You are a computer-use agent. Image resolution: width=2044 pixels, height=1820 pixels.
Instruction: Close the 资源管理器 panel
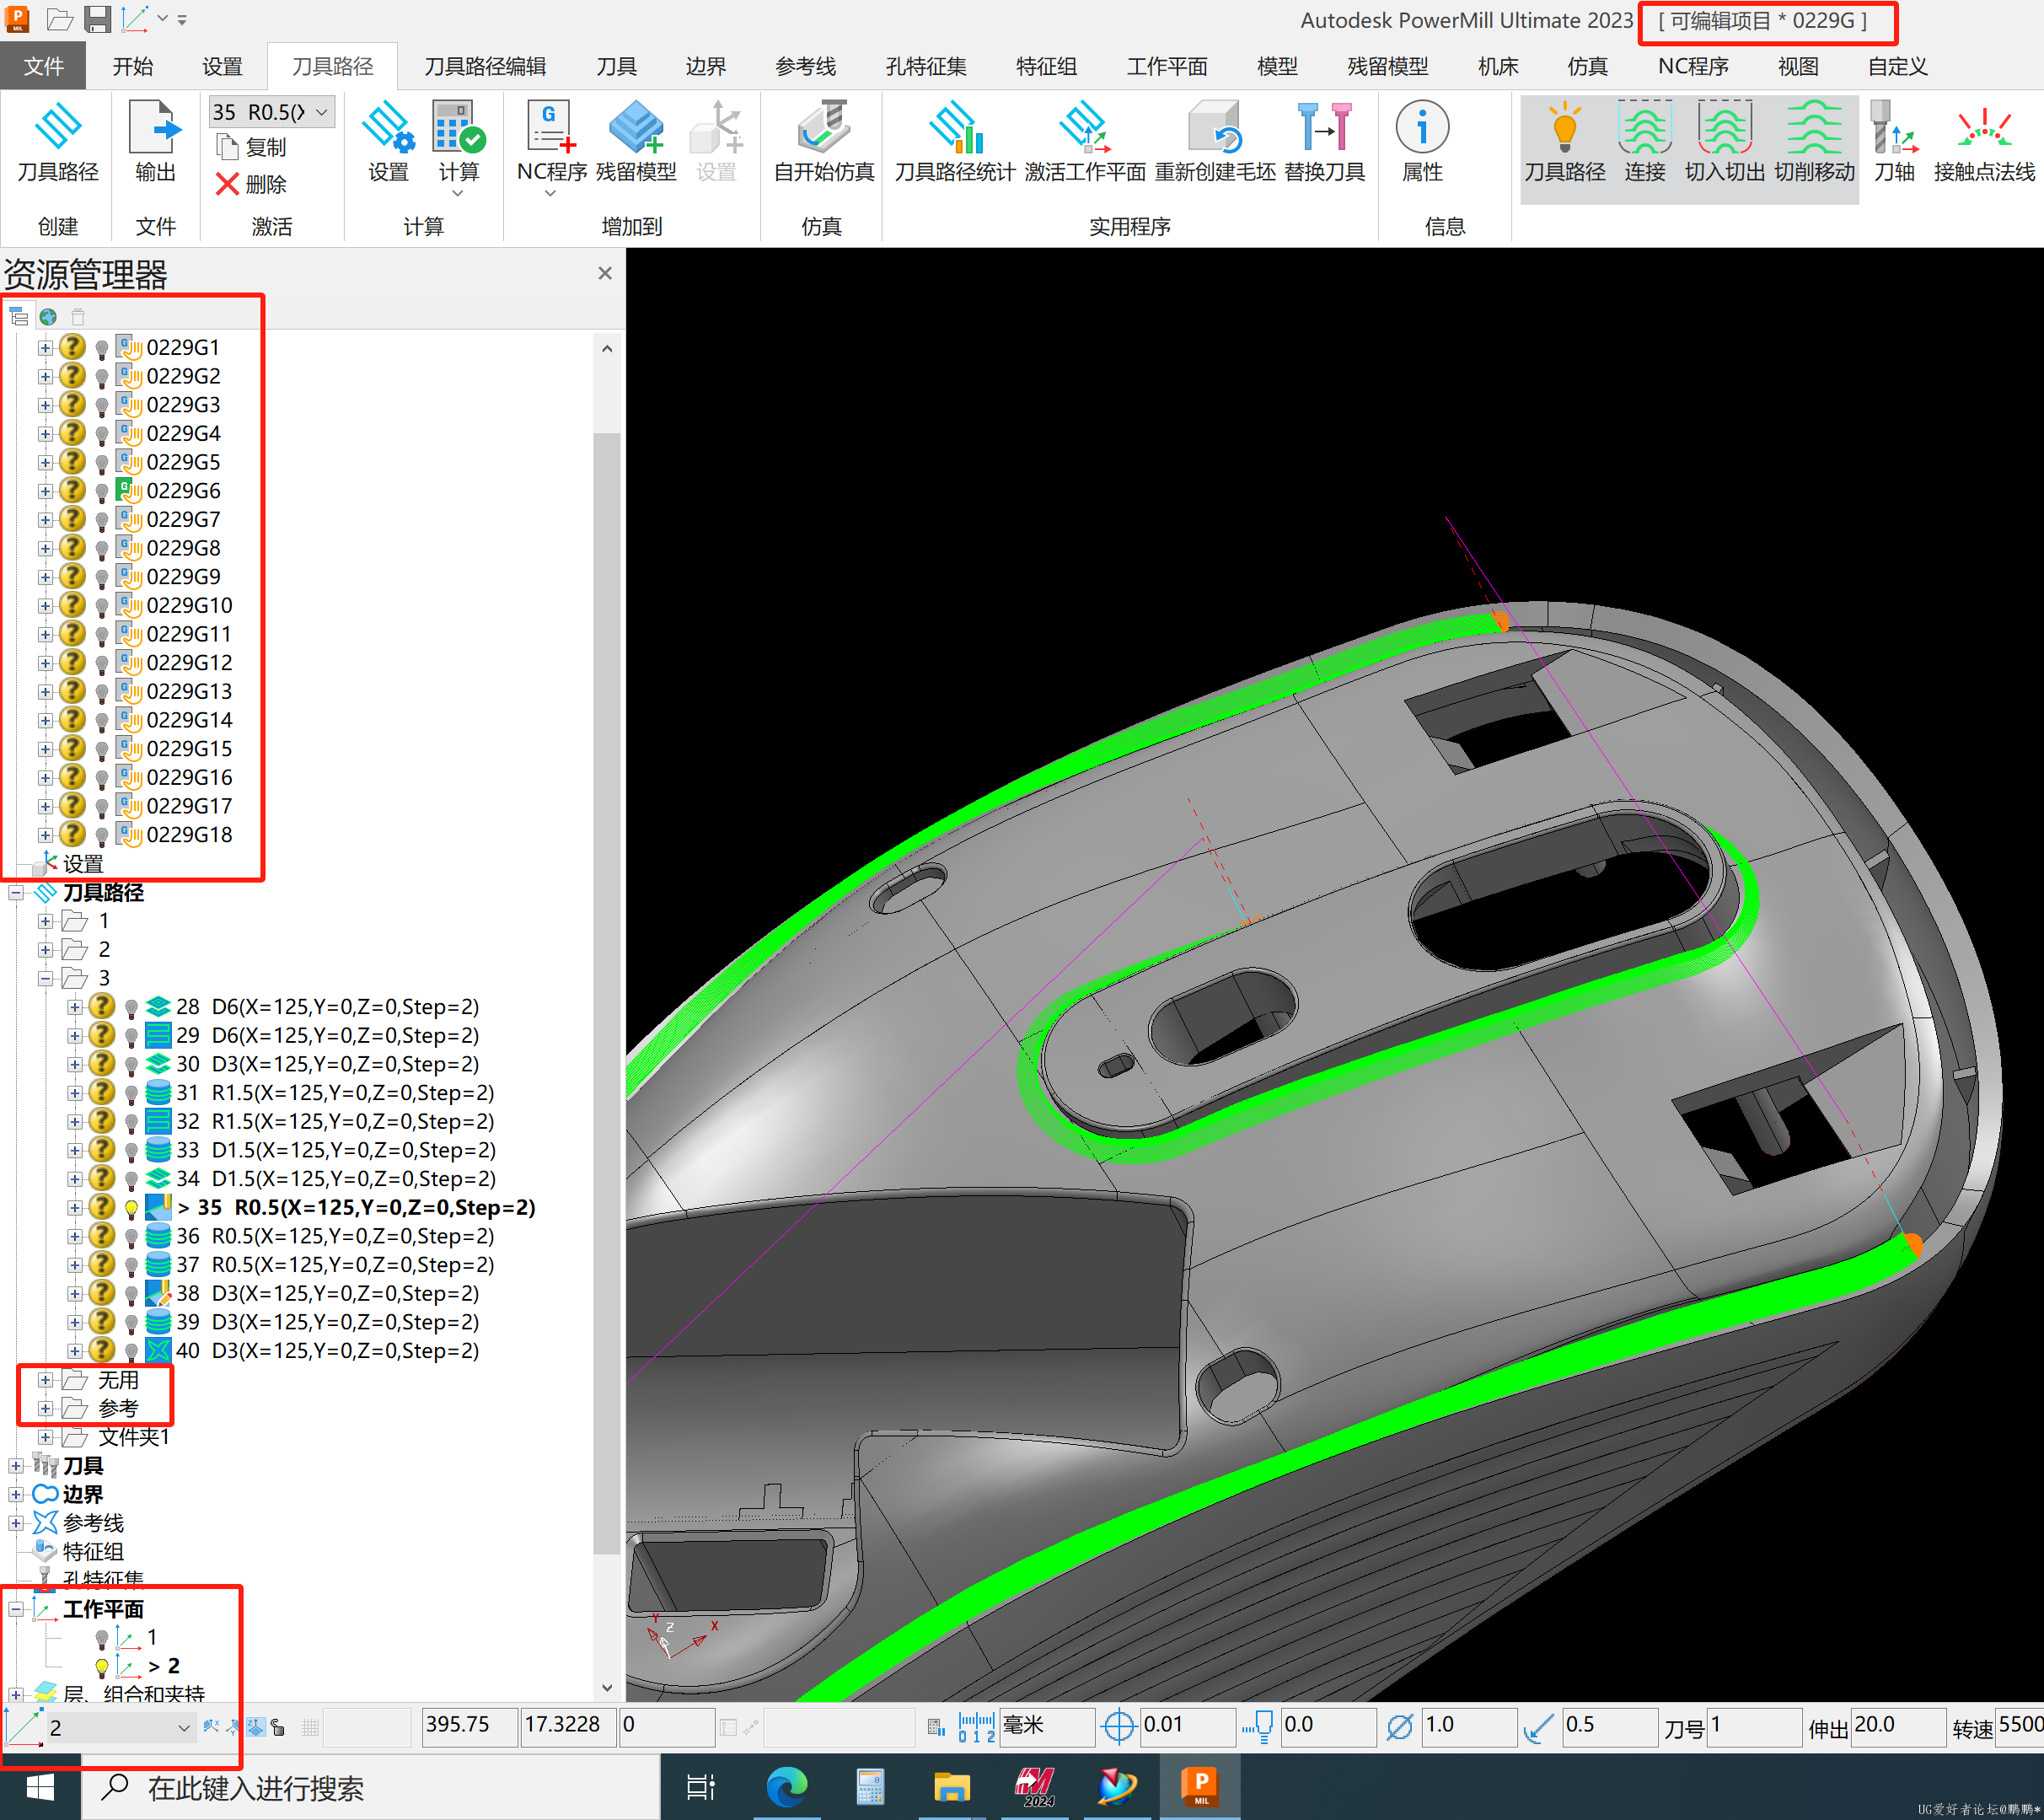(x=604, y=273)
